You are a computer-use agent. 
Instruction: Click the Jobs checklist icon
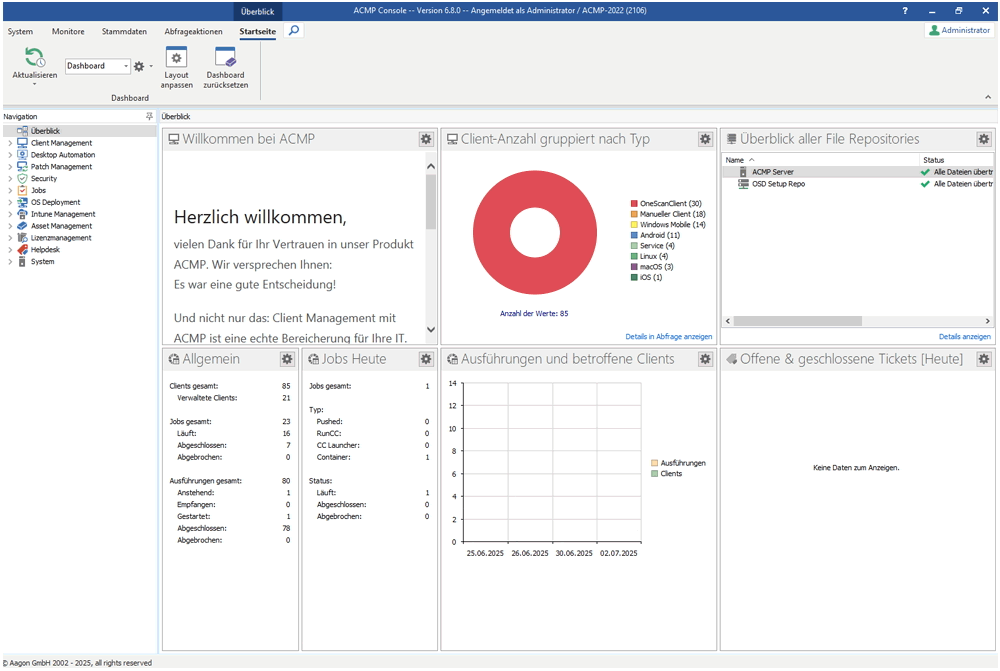(22, 190)
